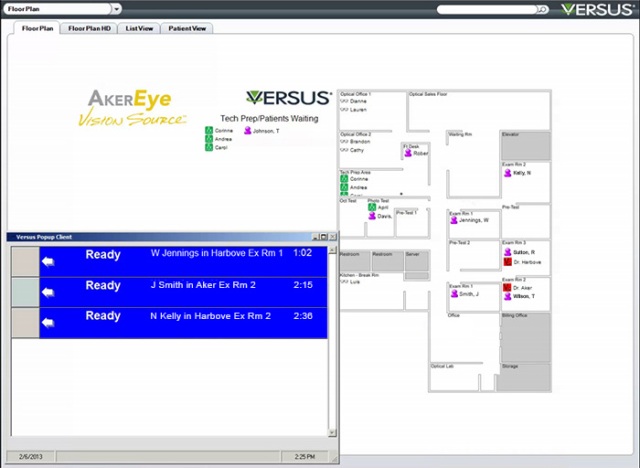Viewport: 640px width, 468px height.
Task: Click Corinne's green staff icon in waiting list
Action: (x=209, y=130)
